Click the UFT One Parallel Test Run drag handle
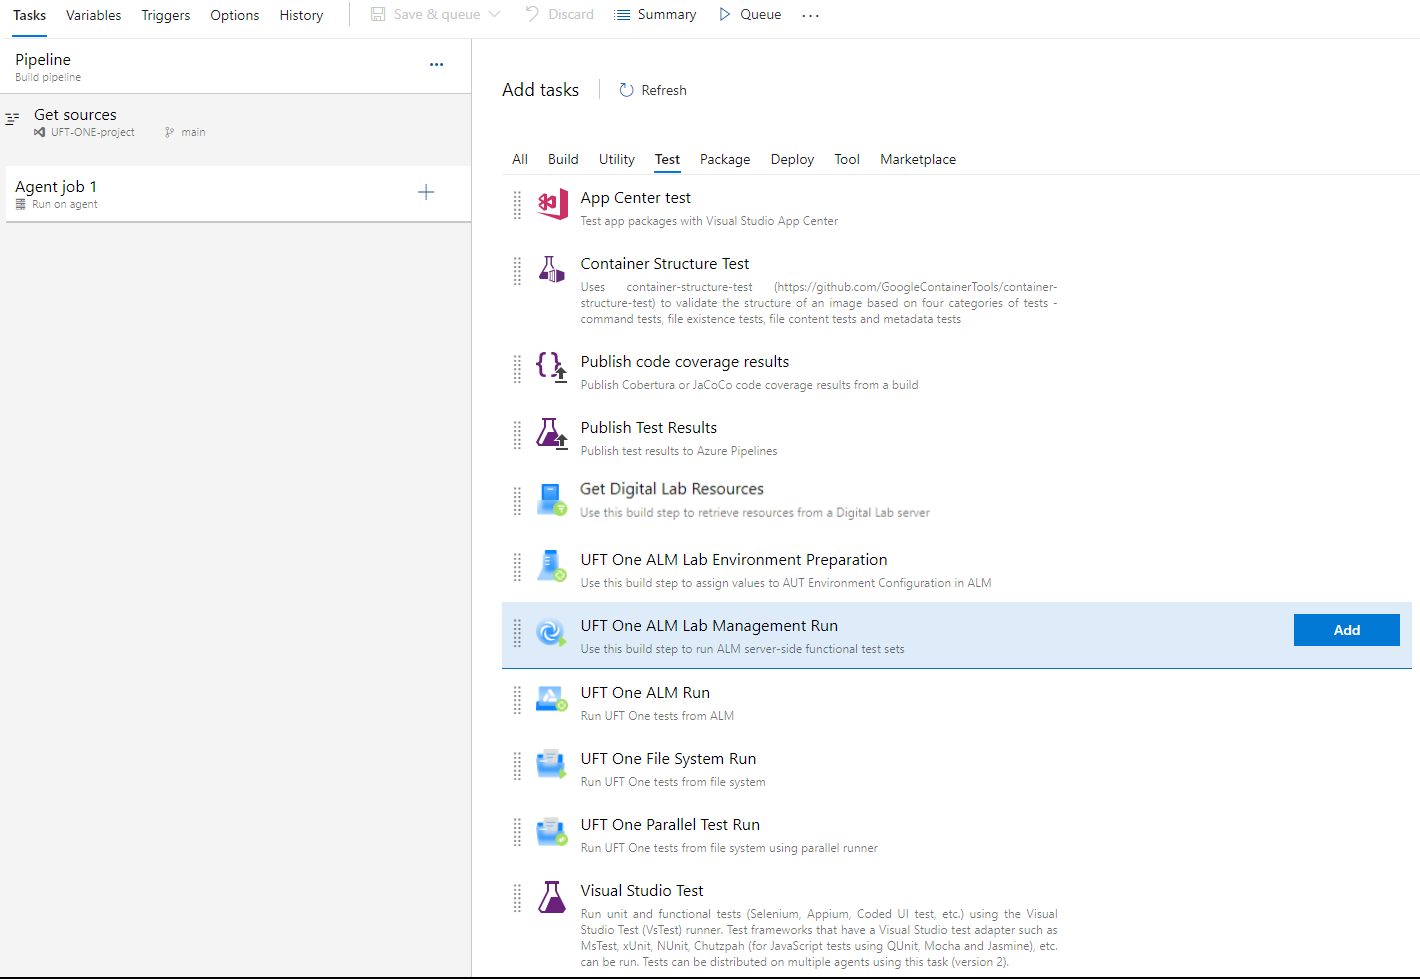The height and width of the screenshot is (979, 1420). click(x=517, y=832)
